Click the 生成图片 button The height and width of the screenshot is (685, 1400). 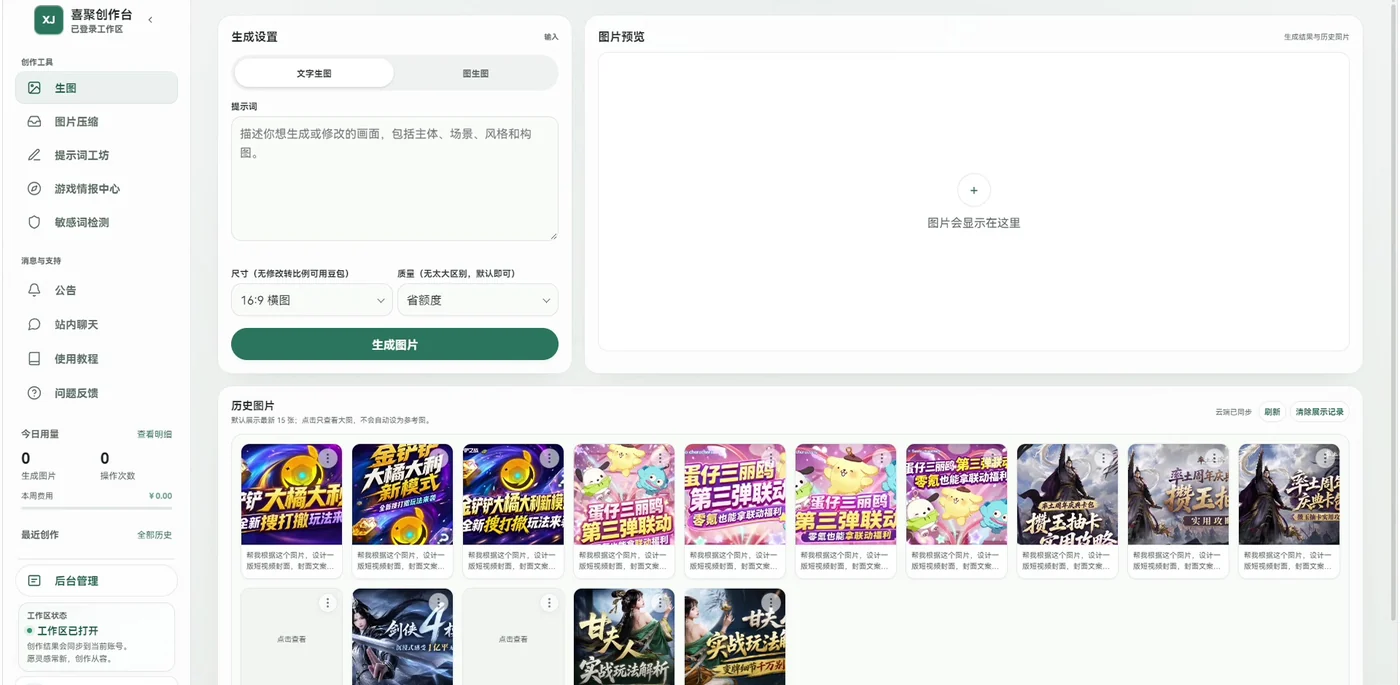point(394,344)
